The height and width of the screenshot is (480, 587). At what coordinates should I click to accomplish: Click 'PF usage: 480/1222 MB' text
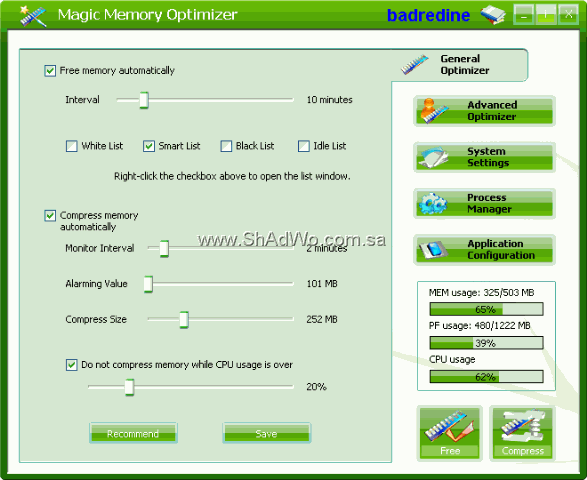click(480, 326)
